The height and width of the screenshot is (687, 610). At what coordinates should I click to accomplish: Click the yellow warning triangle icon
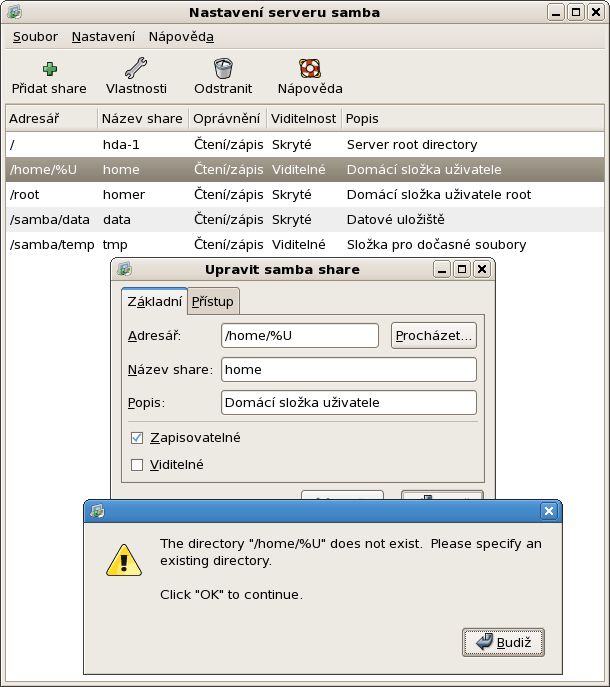click(x=124, y=560)
